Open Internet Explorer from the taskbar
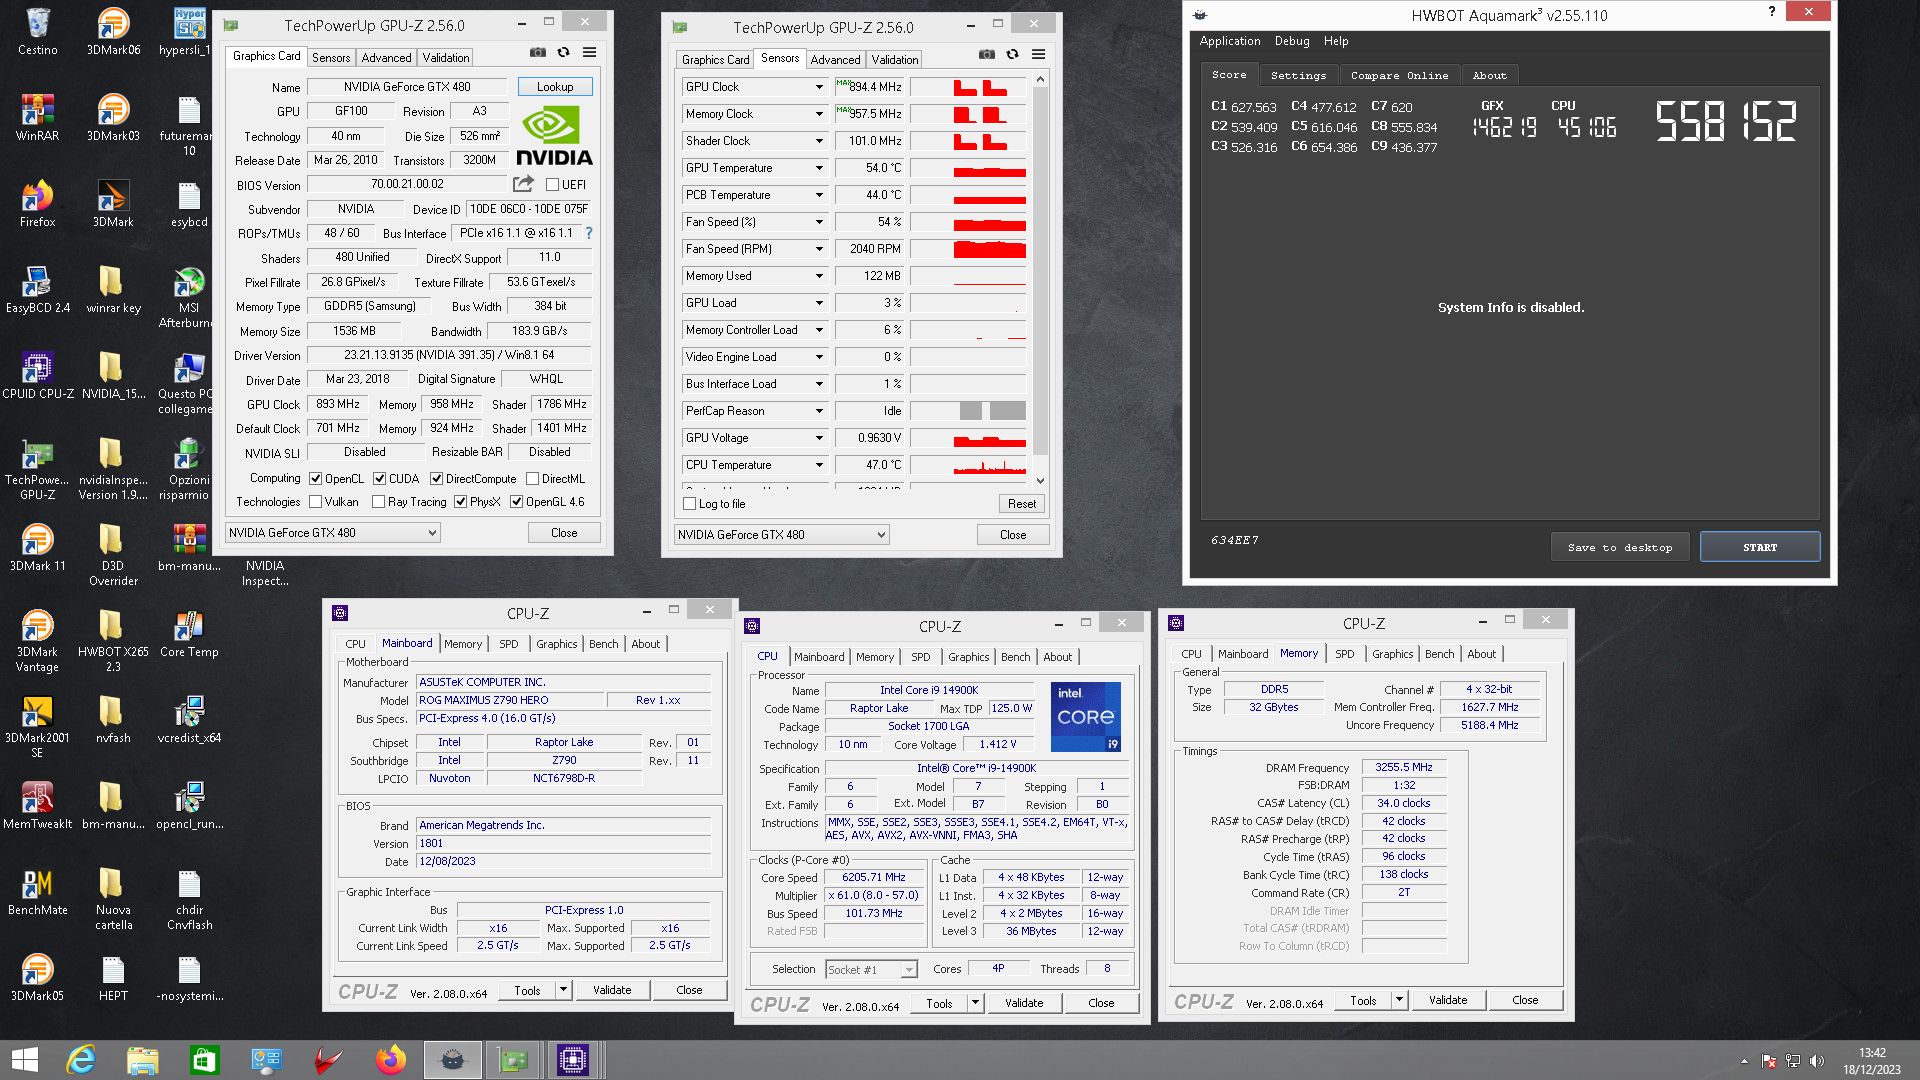This screenshot has width=1920, height=1080. [x=81, y=1060]
